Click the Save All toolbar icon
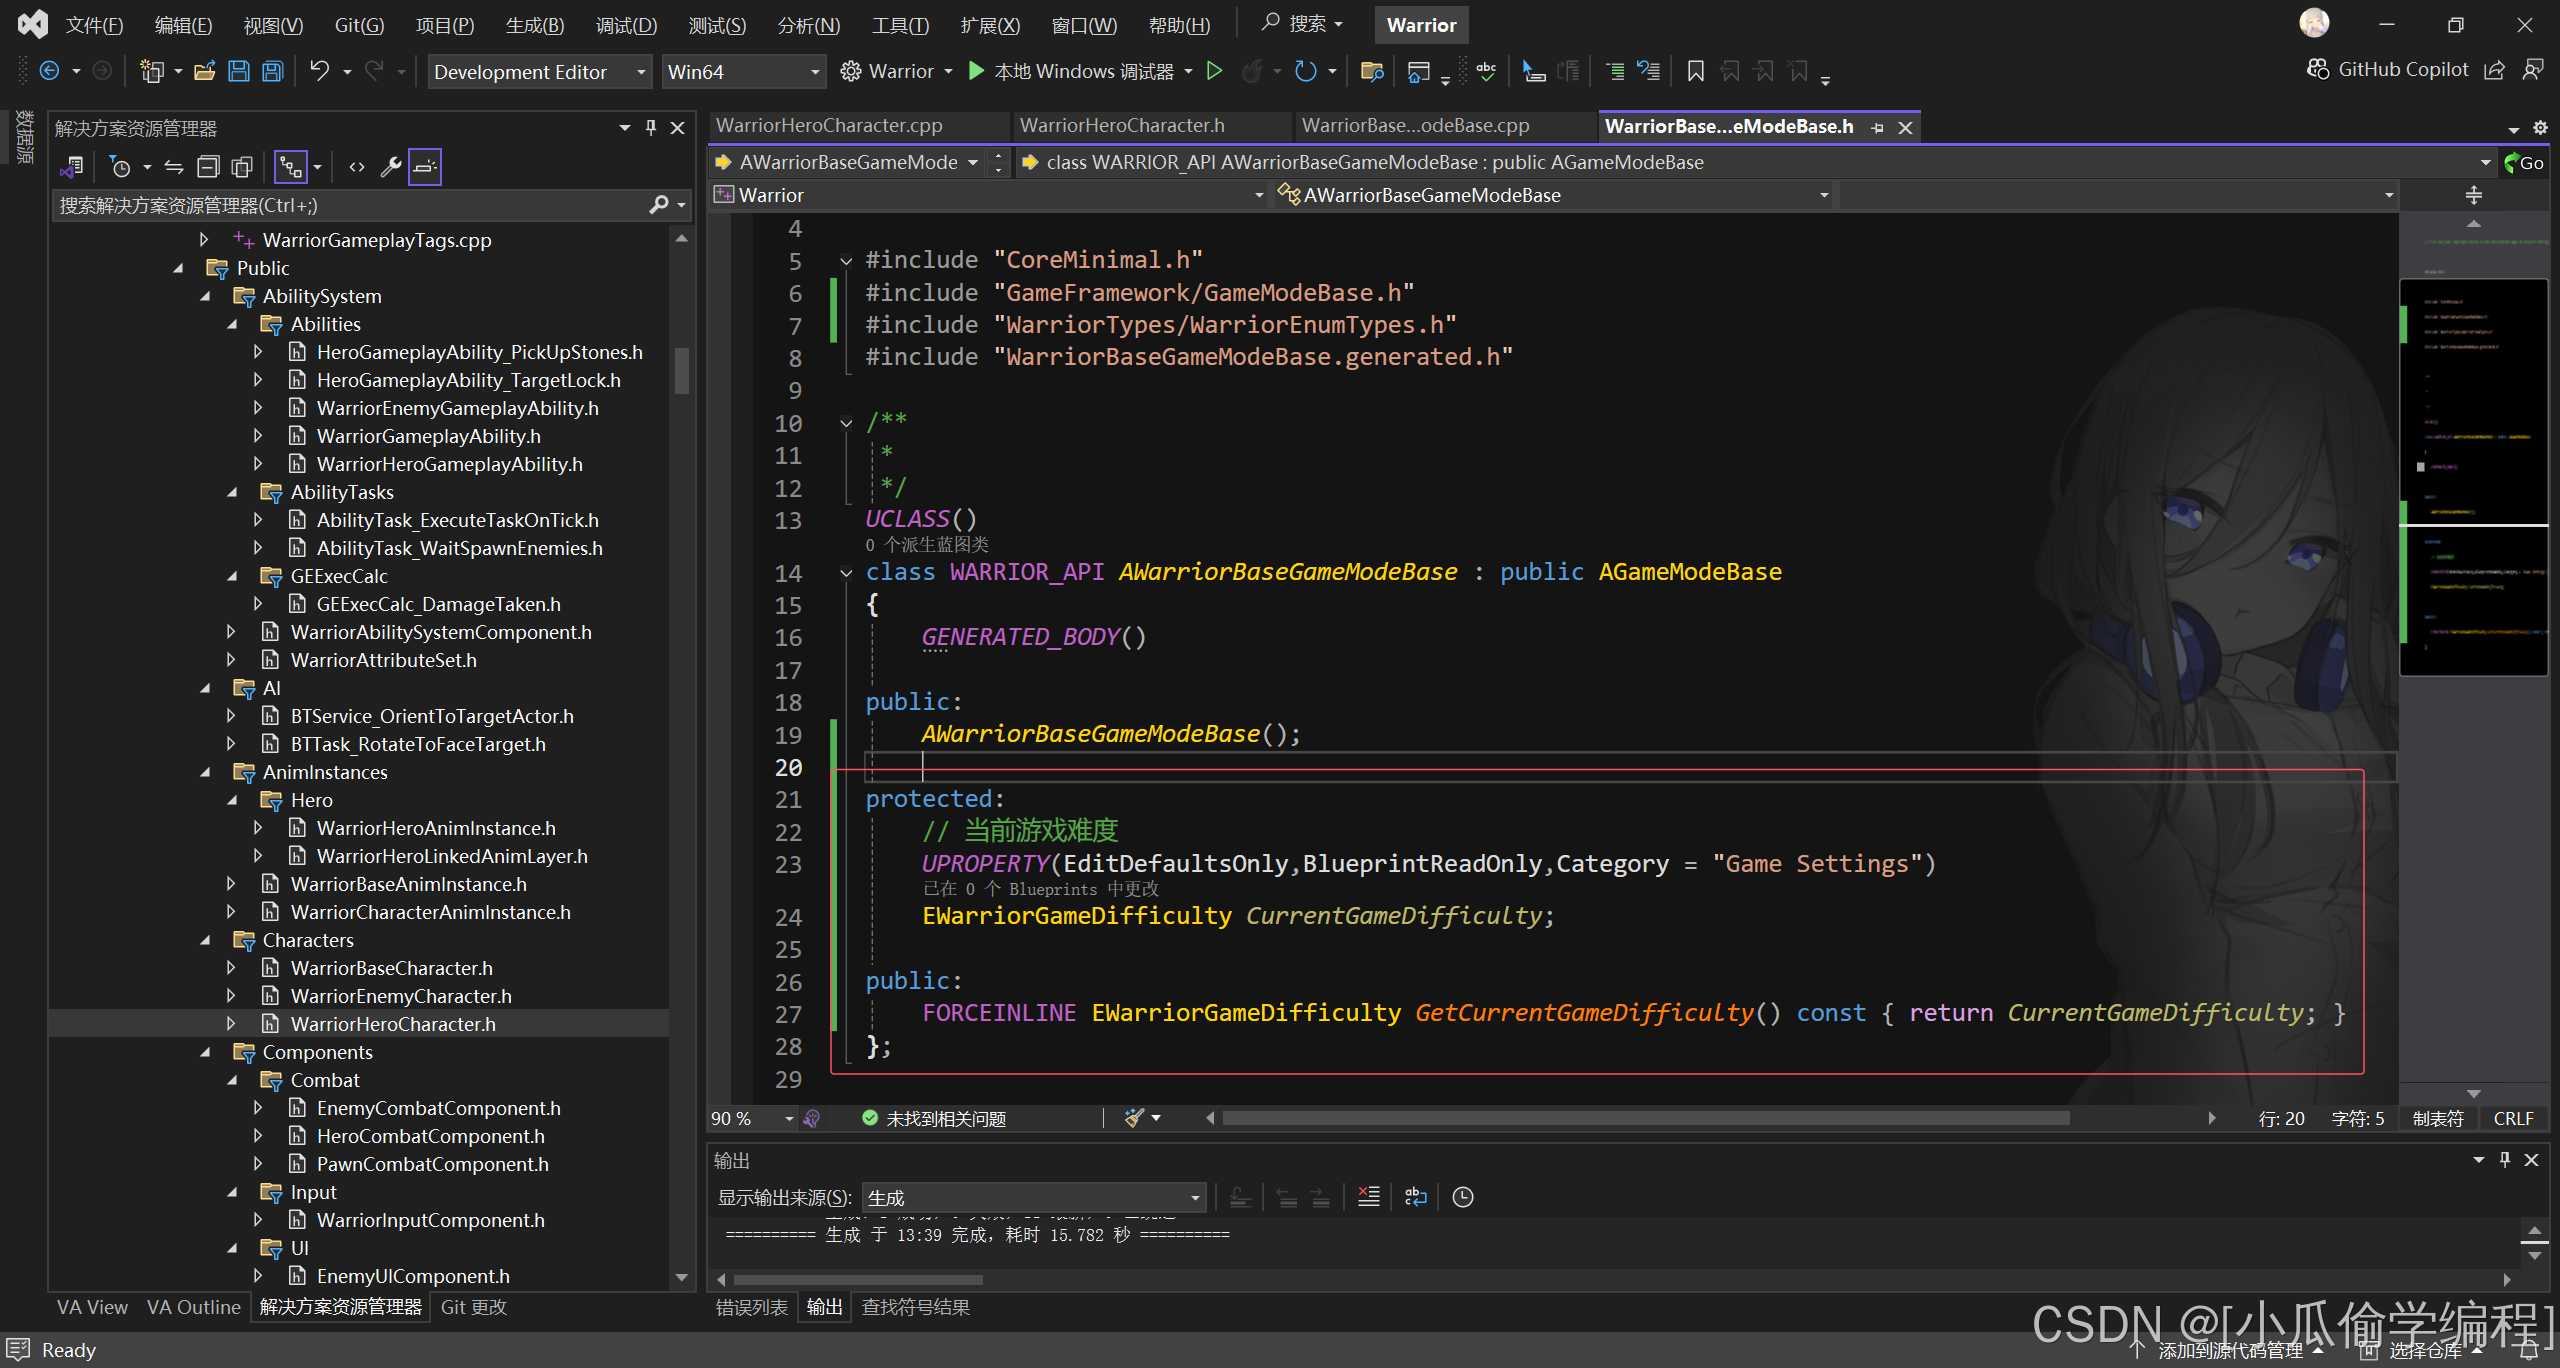 tap(272, 71)
